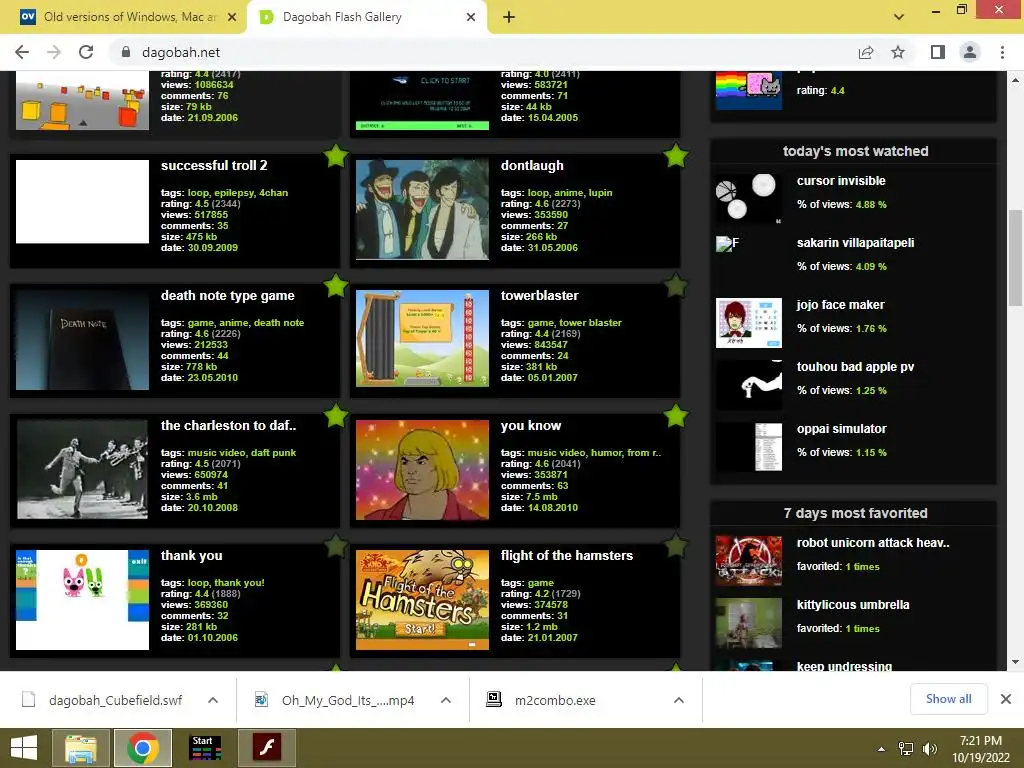The width and height of the screenshot is (1024, 768).
Task: Toggle favorite star on flight of the hamsters
Action: point(676,546)
